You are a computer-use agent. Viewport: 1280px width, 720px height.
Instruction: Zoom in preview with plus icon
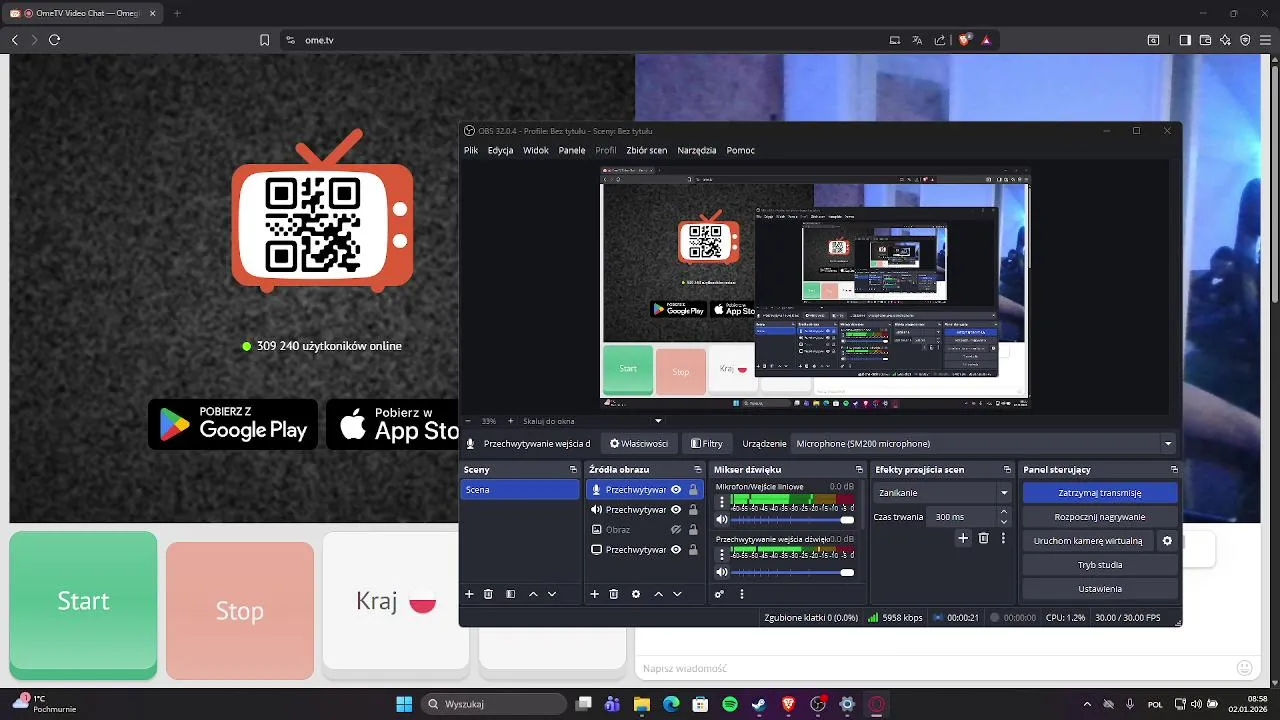510,421
